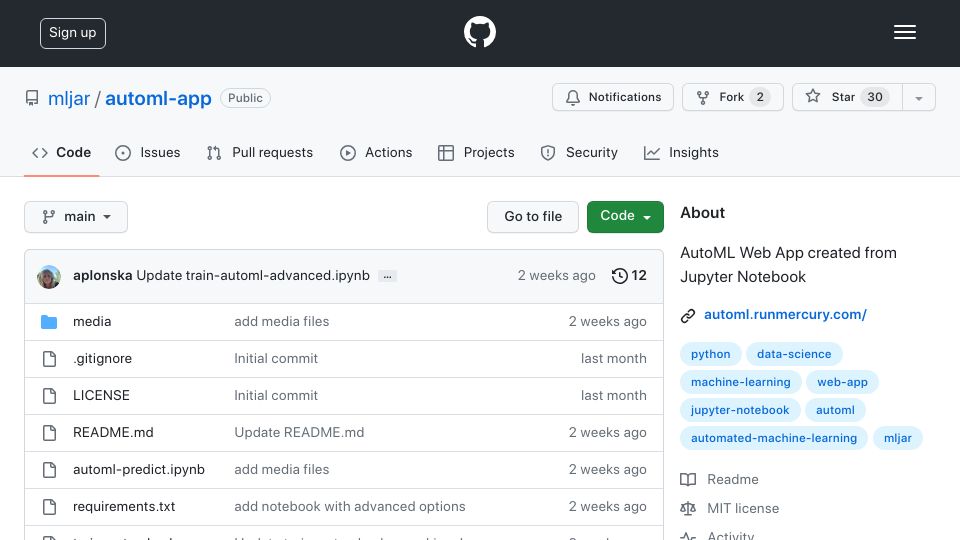Click the .gitignore file icon
This screenshot has height=540, width=960.
tap(50, 359)
